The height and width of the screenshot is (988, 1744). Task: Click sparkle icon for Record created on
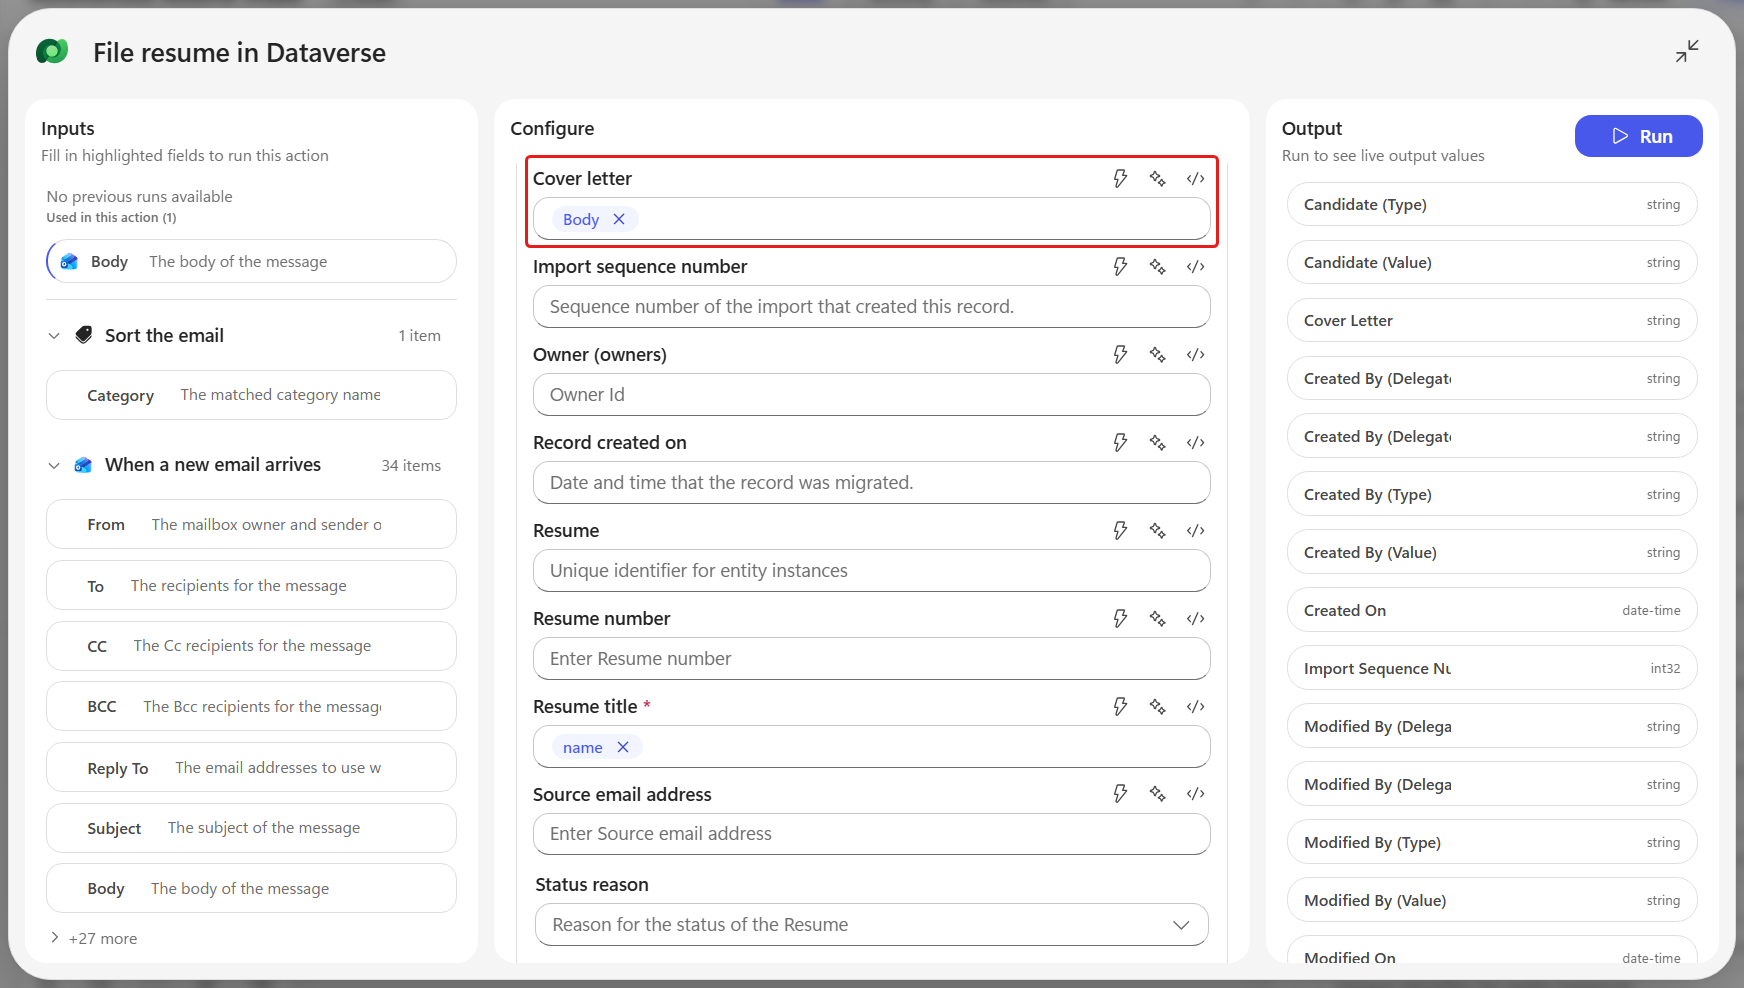[1157, 442]
